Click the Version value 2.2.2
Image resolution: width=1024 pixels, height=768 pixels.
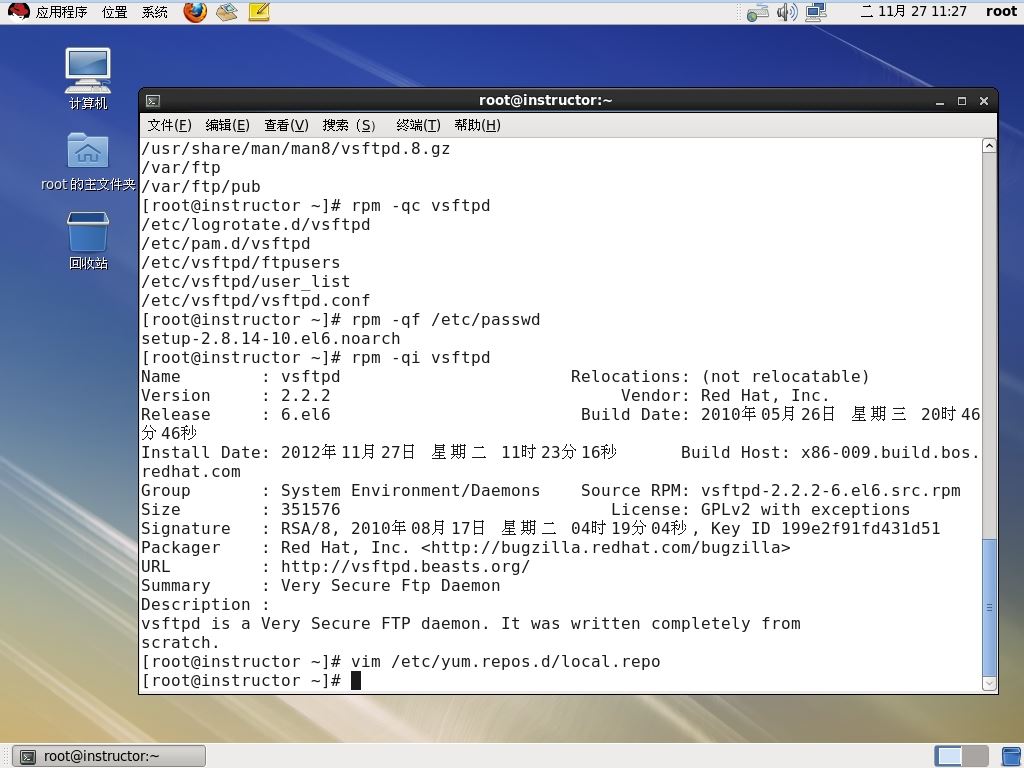tap(306, 395)
